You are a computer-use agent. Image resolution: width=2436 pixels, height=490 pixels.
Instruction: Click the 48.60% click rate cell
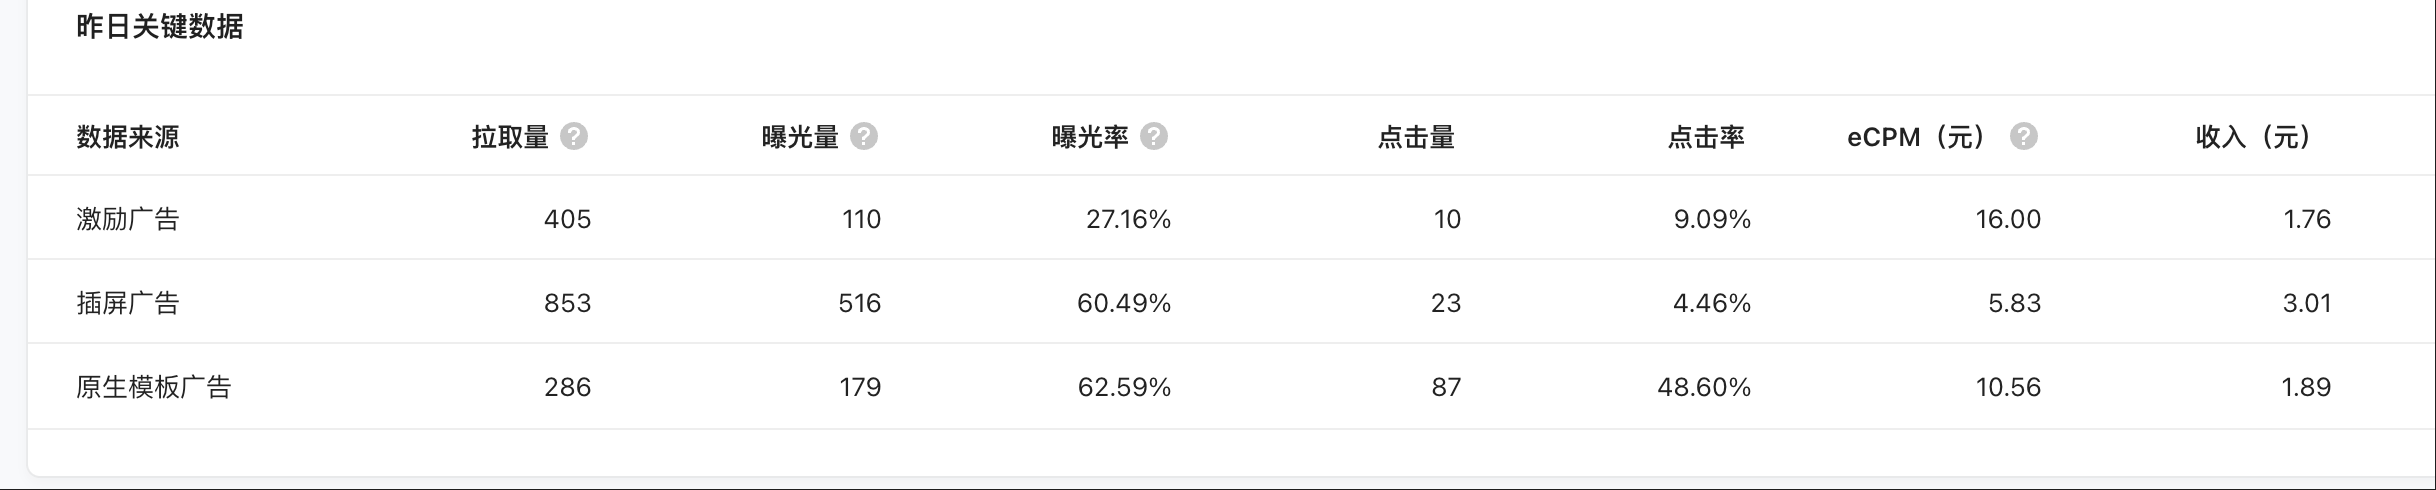click(x=1704, y=387)
